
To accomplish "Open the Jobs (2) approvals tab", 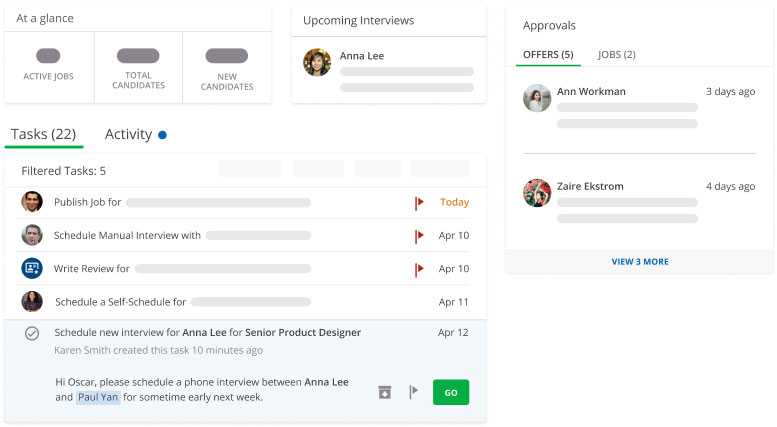I will 616,54.
